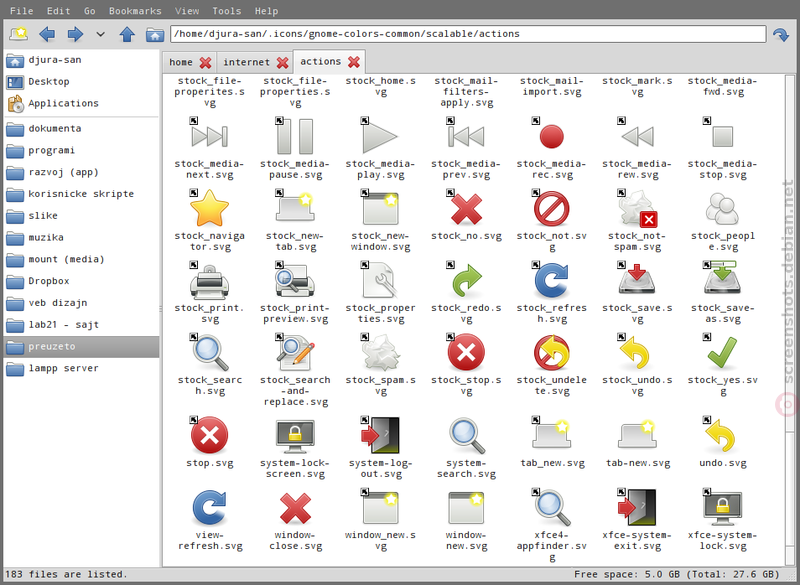Open Desktop in the sidebar
This screenshot has height=585, width=800.
[x=82, y=82]
